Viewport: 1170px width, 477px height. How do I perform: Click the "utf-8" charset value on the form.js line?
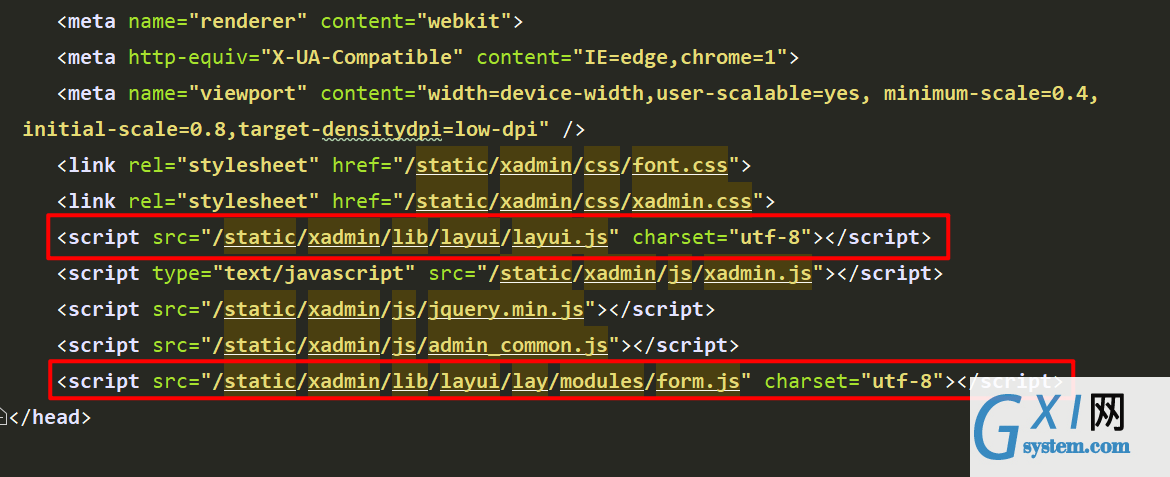(x=902, y=381)
